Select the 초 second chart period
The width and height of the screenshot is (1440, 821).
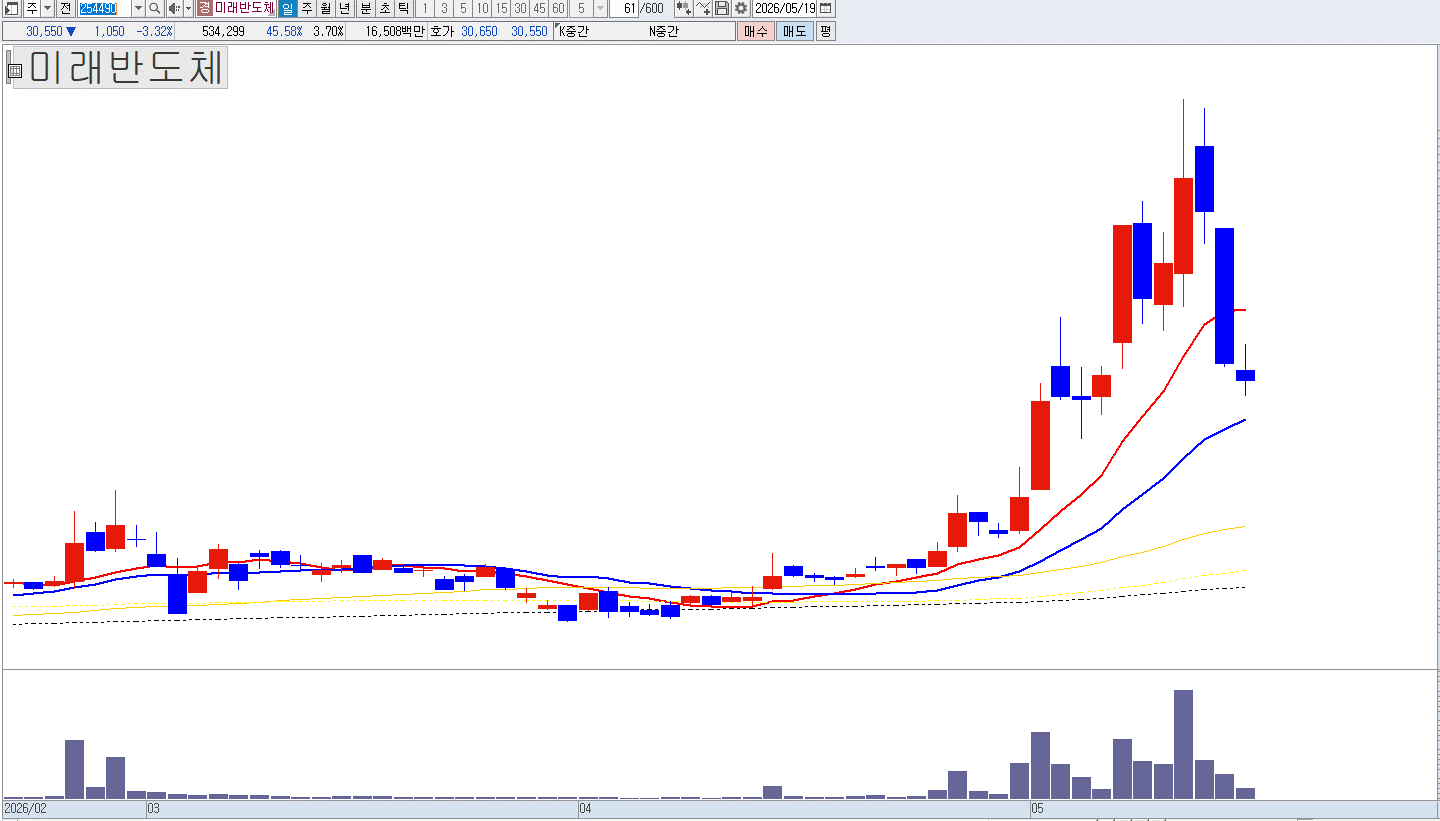click(385, 8)
